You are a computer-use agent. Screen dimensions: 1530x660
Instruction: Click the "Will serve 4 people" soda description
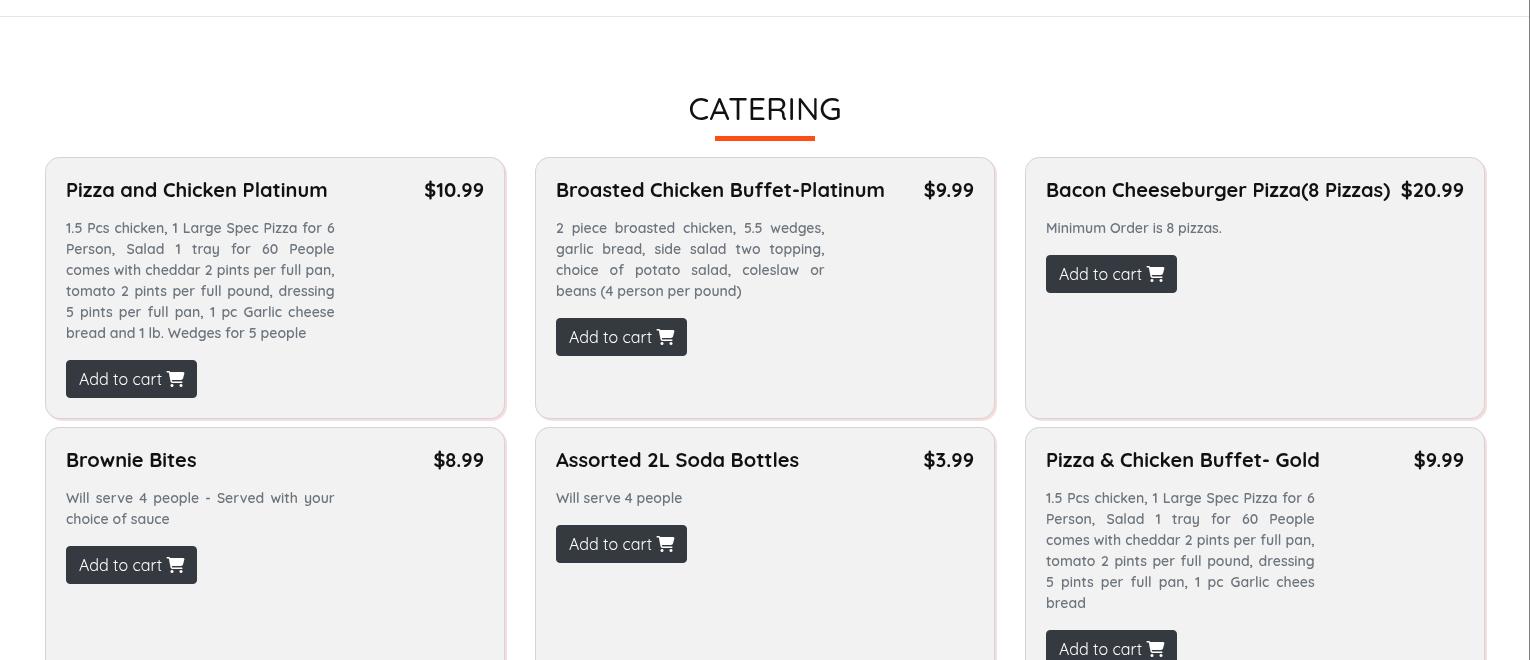(x=619, y=498)
